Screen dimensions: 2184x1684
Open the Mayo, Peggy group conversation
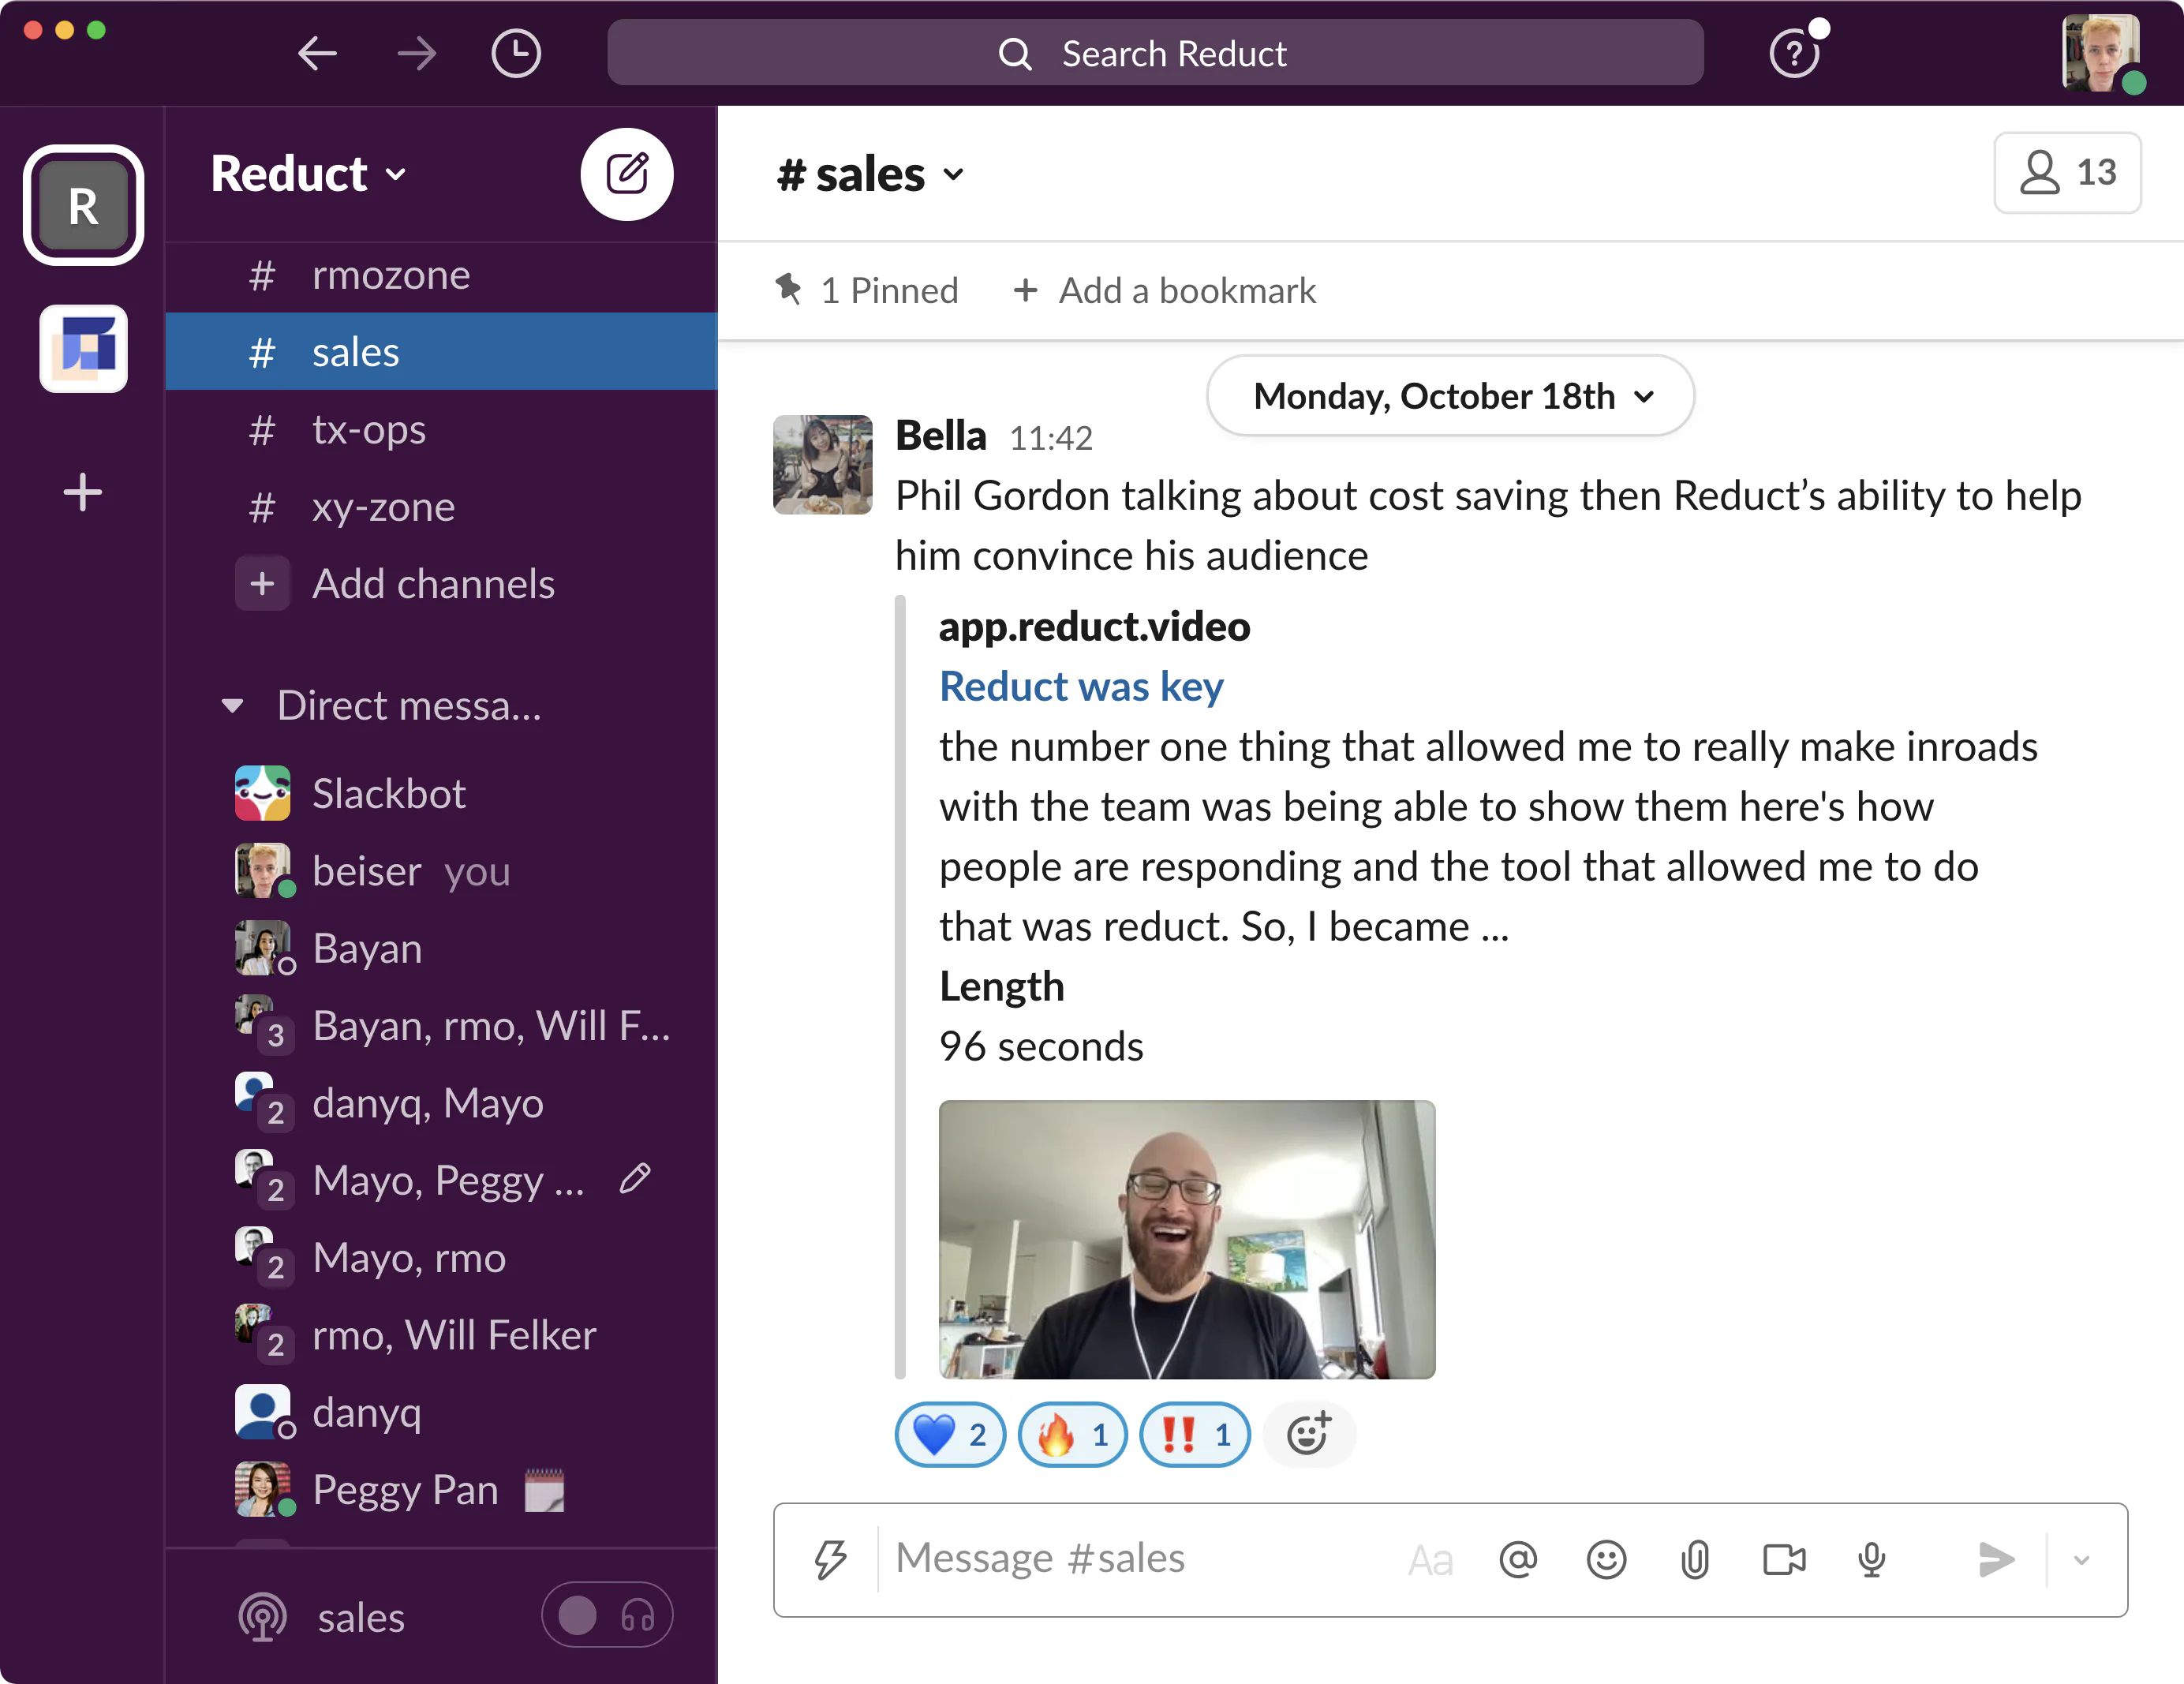click(441, 1180)
